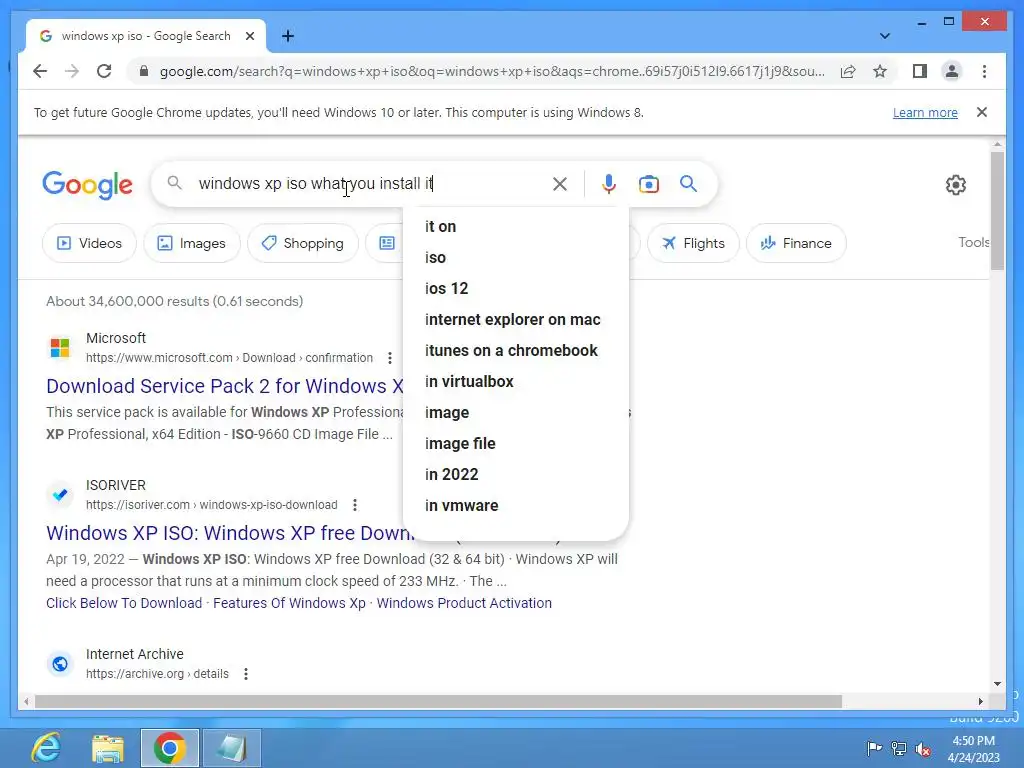Filter results by Finance

[x=796, y=243]
